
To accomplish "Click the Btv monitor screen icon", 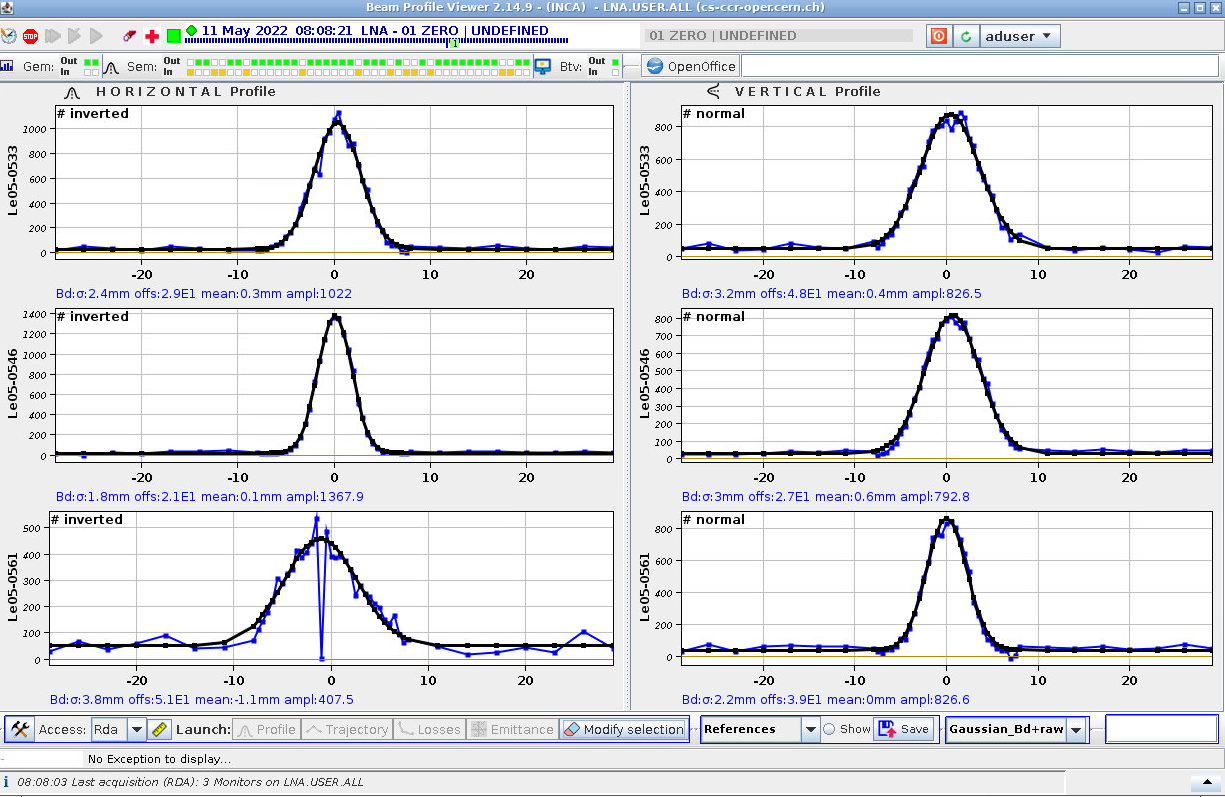I will [x=543, y=66].
